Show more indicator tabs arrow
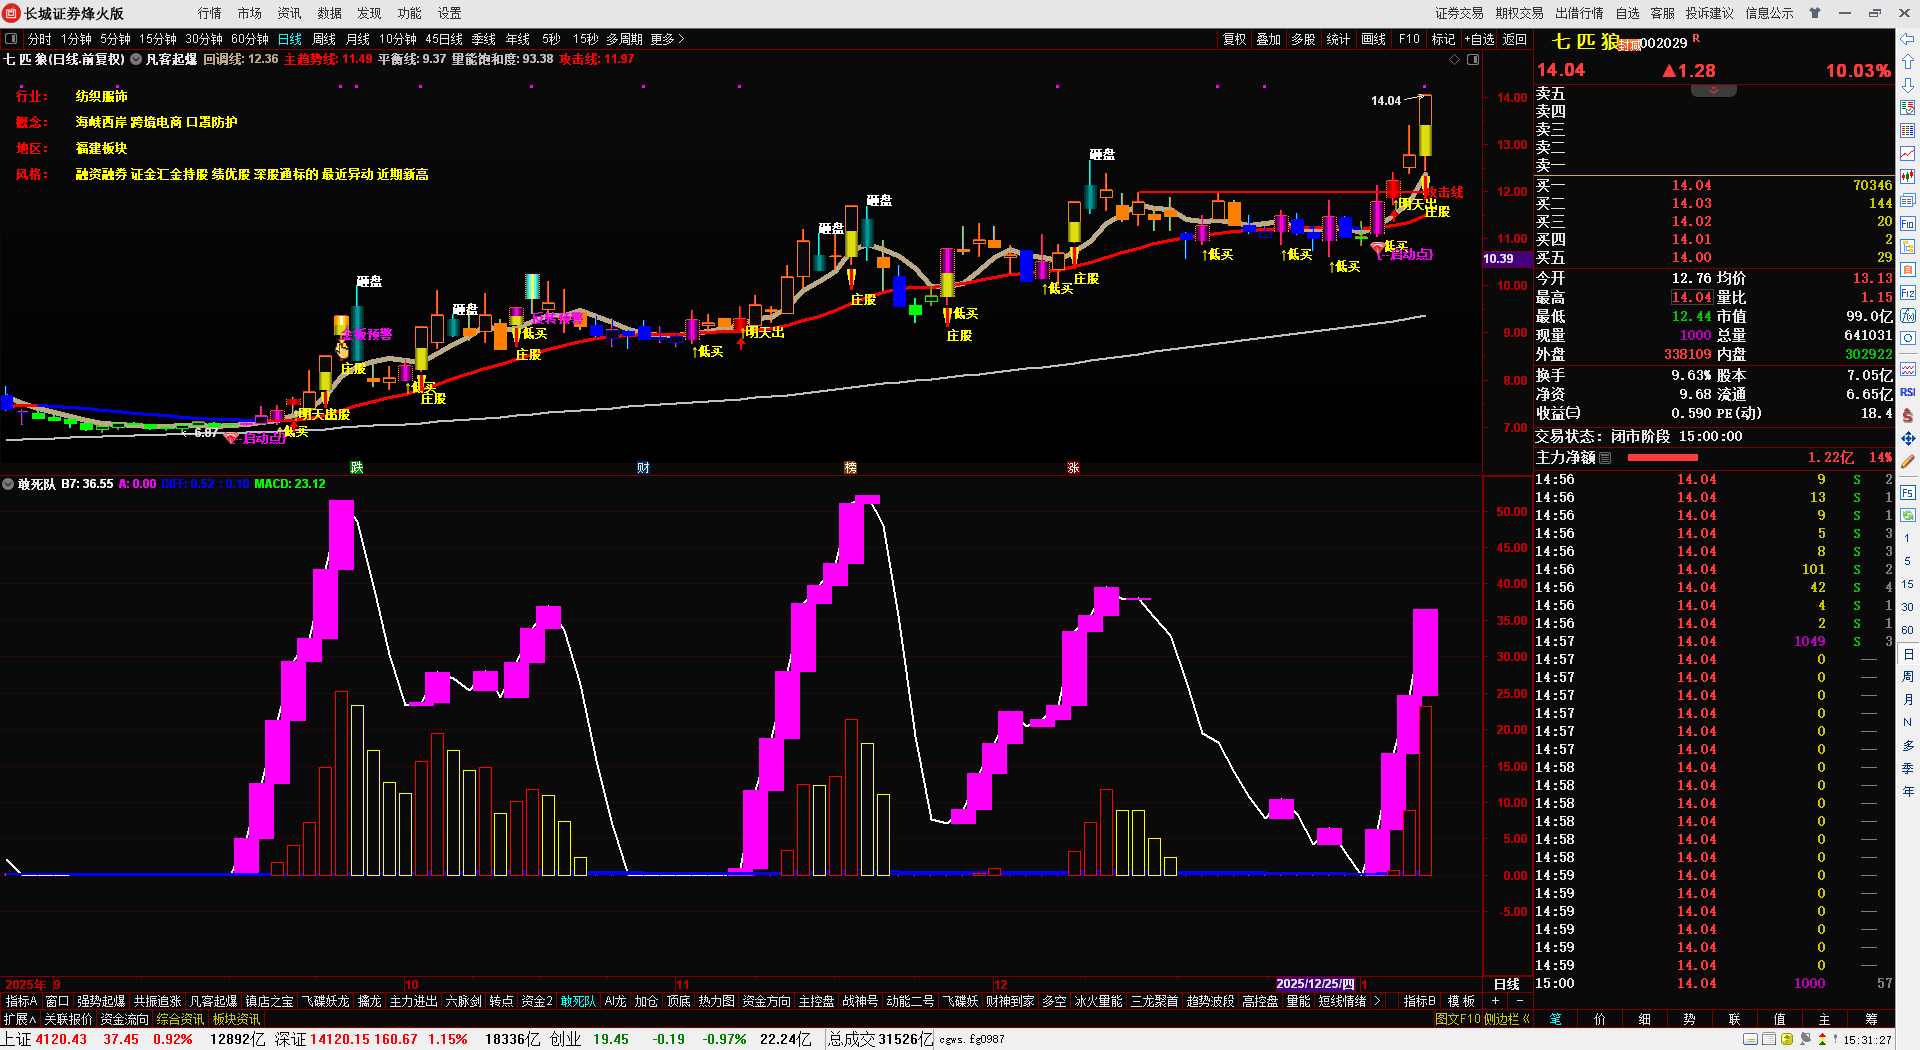Image resolution: width=1920 pixels, height=1050 pixels. (x=1378, y=1001)
